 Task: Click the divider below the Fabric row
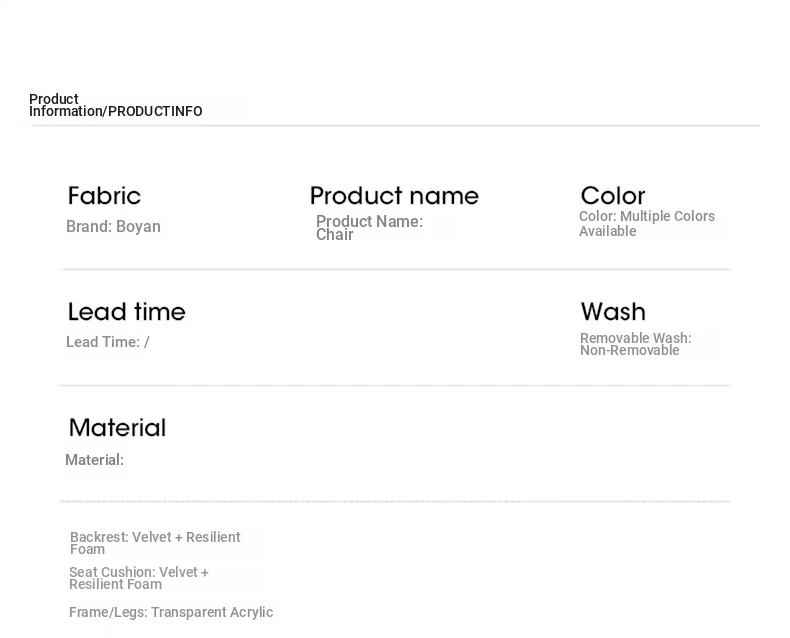[x=395, y=270]
